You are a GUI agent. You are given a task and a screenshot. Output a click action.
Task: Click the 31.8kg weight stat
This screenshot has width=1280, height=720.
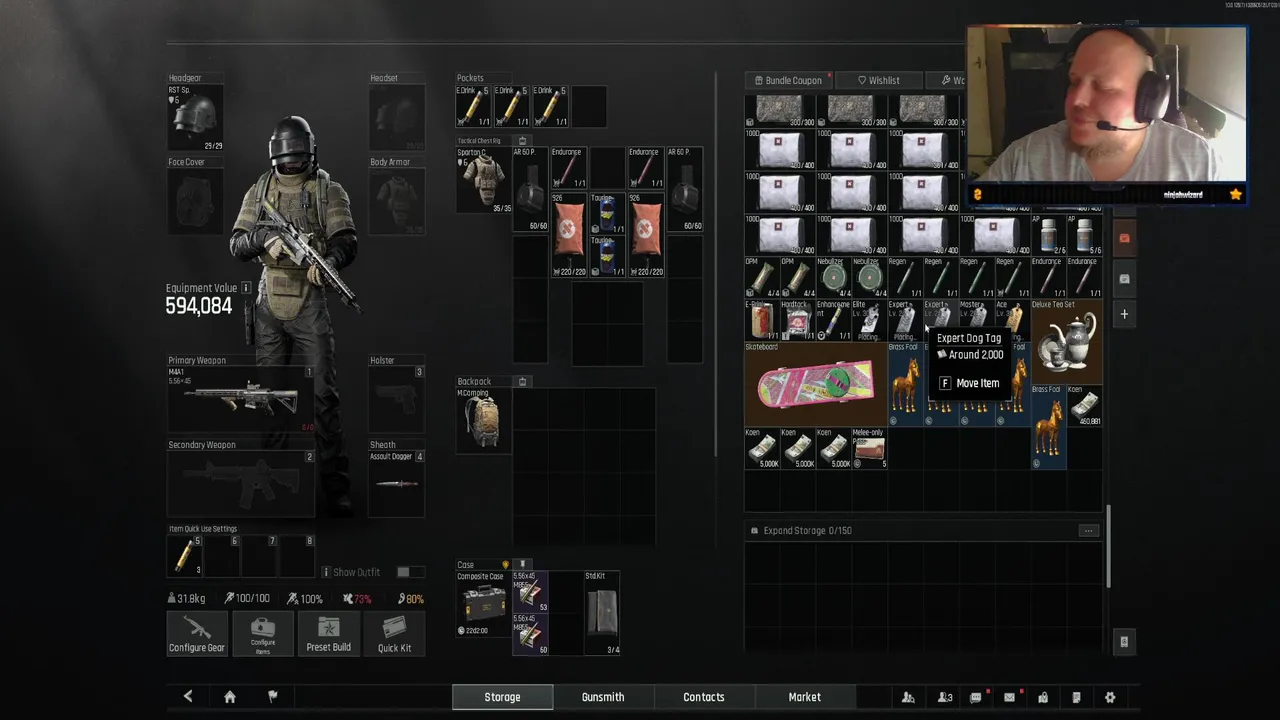pos(187,599)
